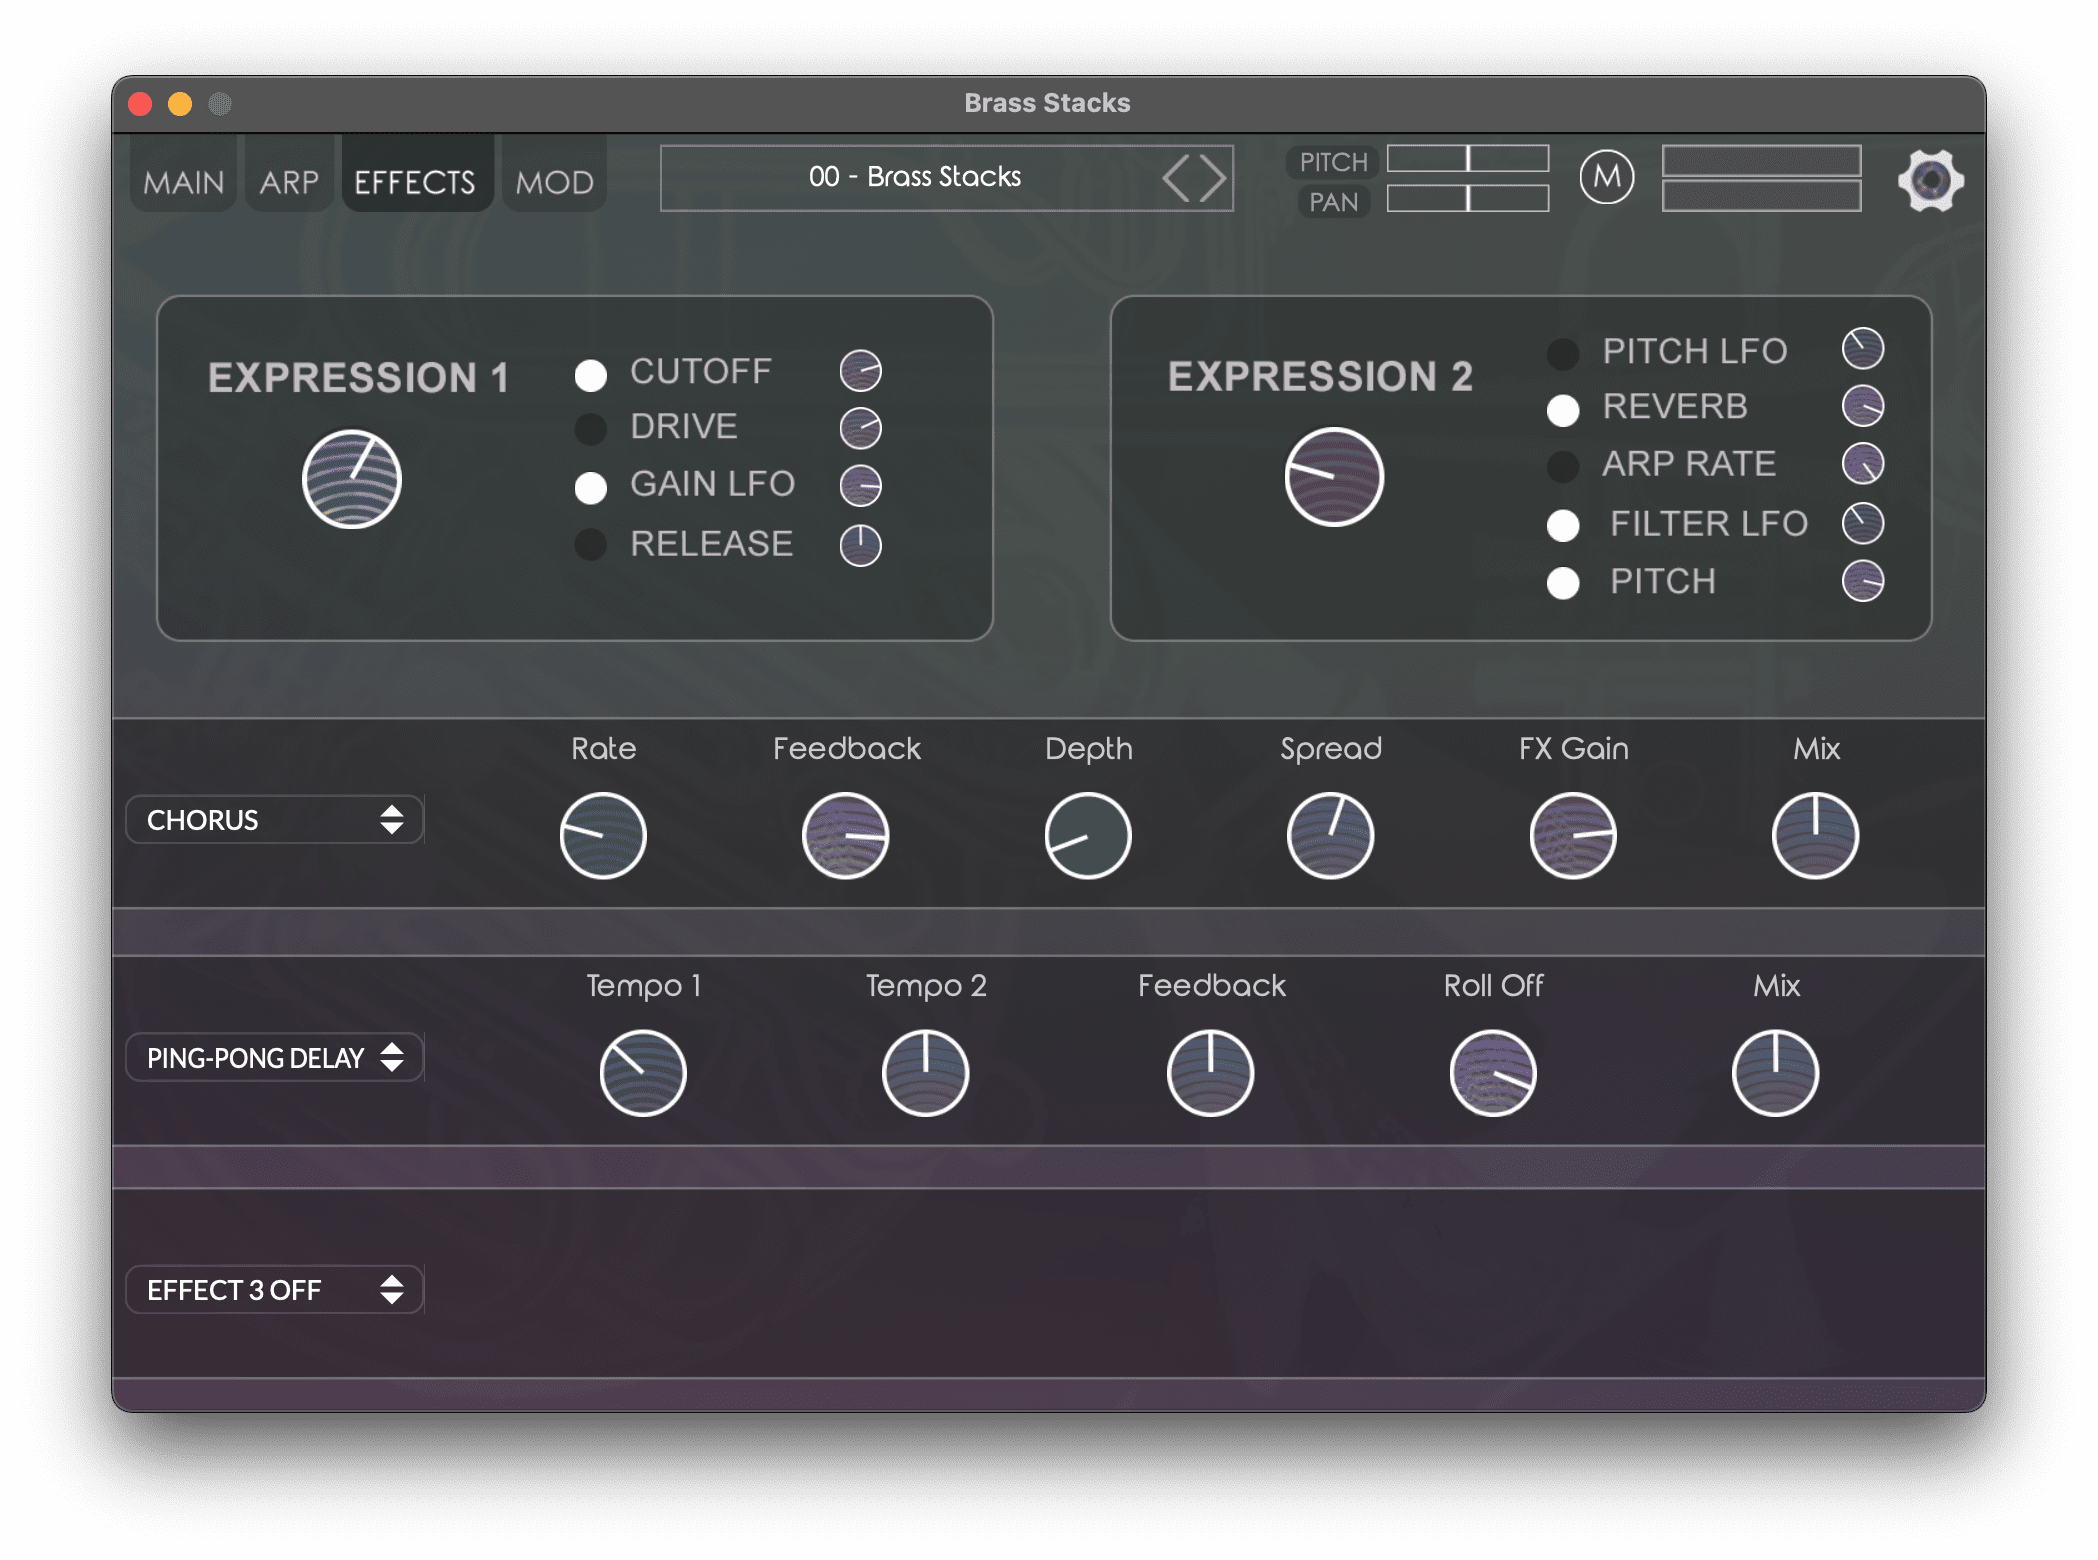This screenshot has width=2098, height=1560.
Task: Go to next preset with right arrow
Action: coord(1213,178)
